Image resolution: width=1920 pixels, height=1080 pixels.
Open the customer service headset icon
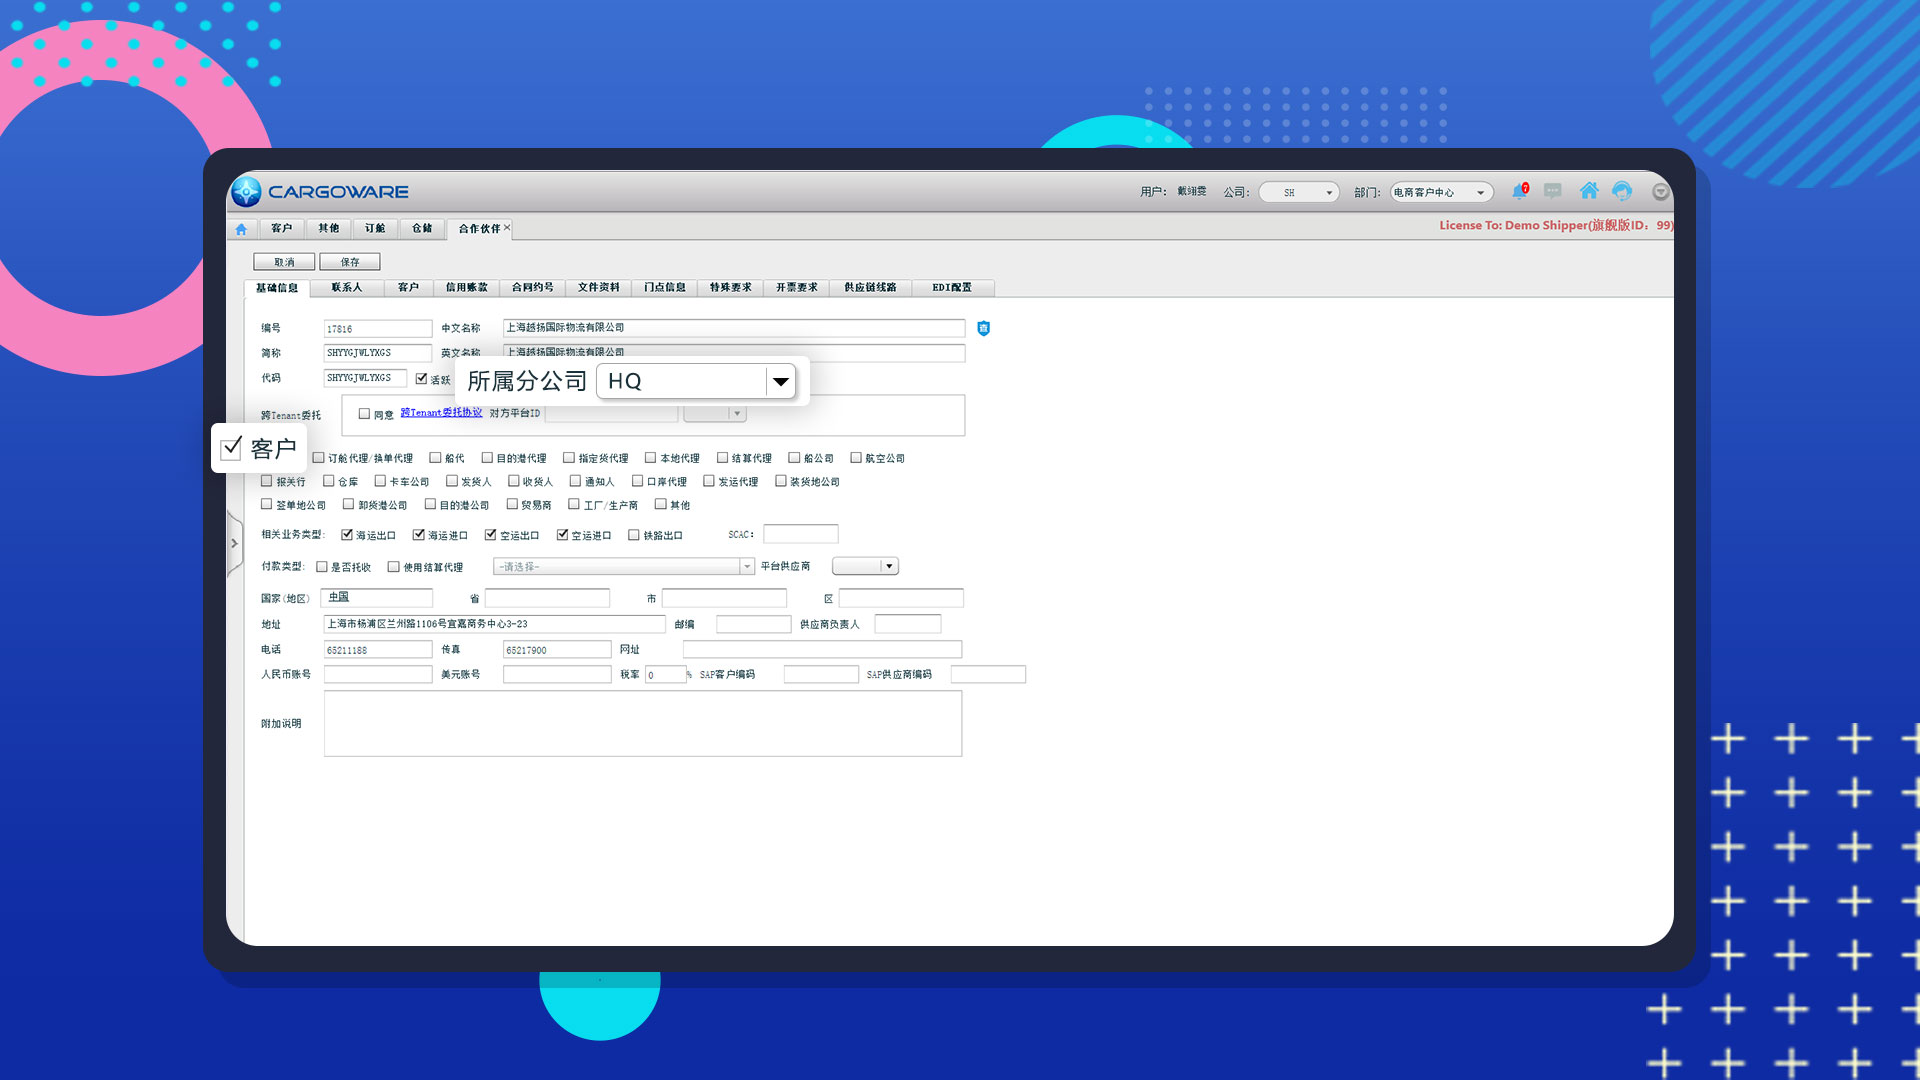1622,191
